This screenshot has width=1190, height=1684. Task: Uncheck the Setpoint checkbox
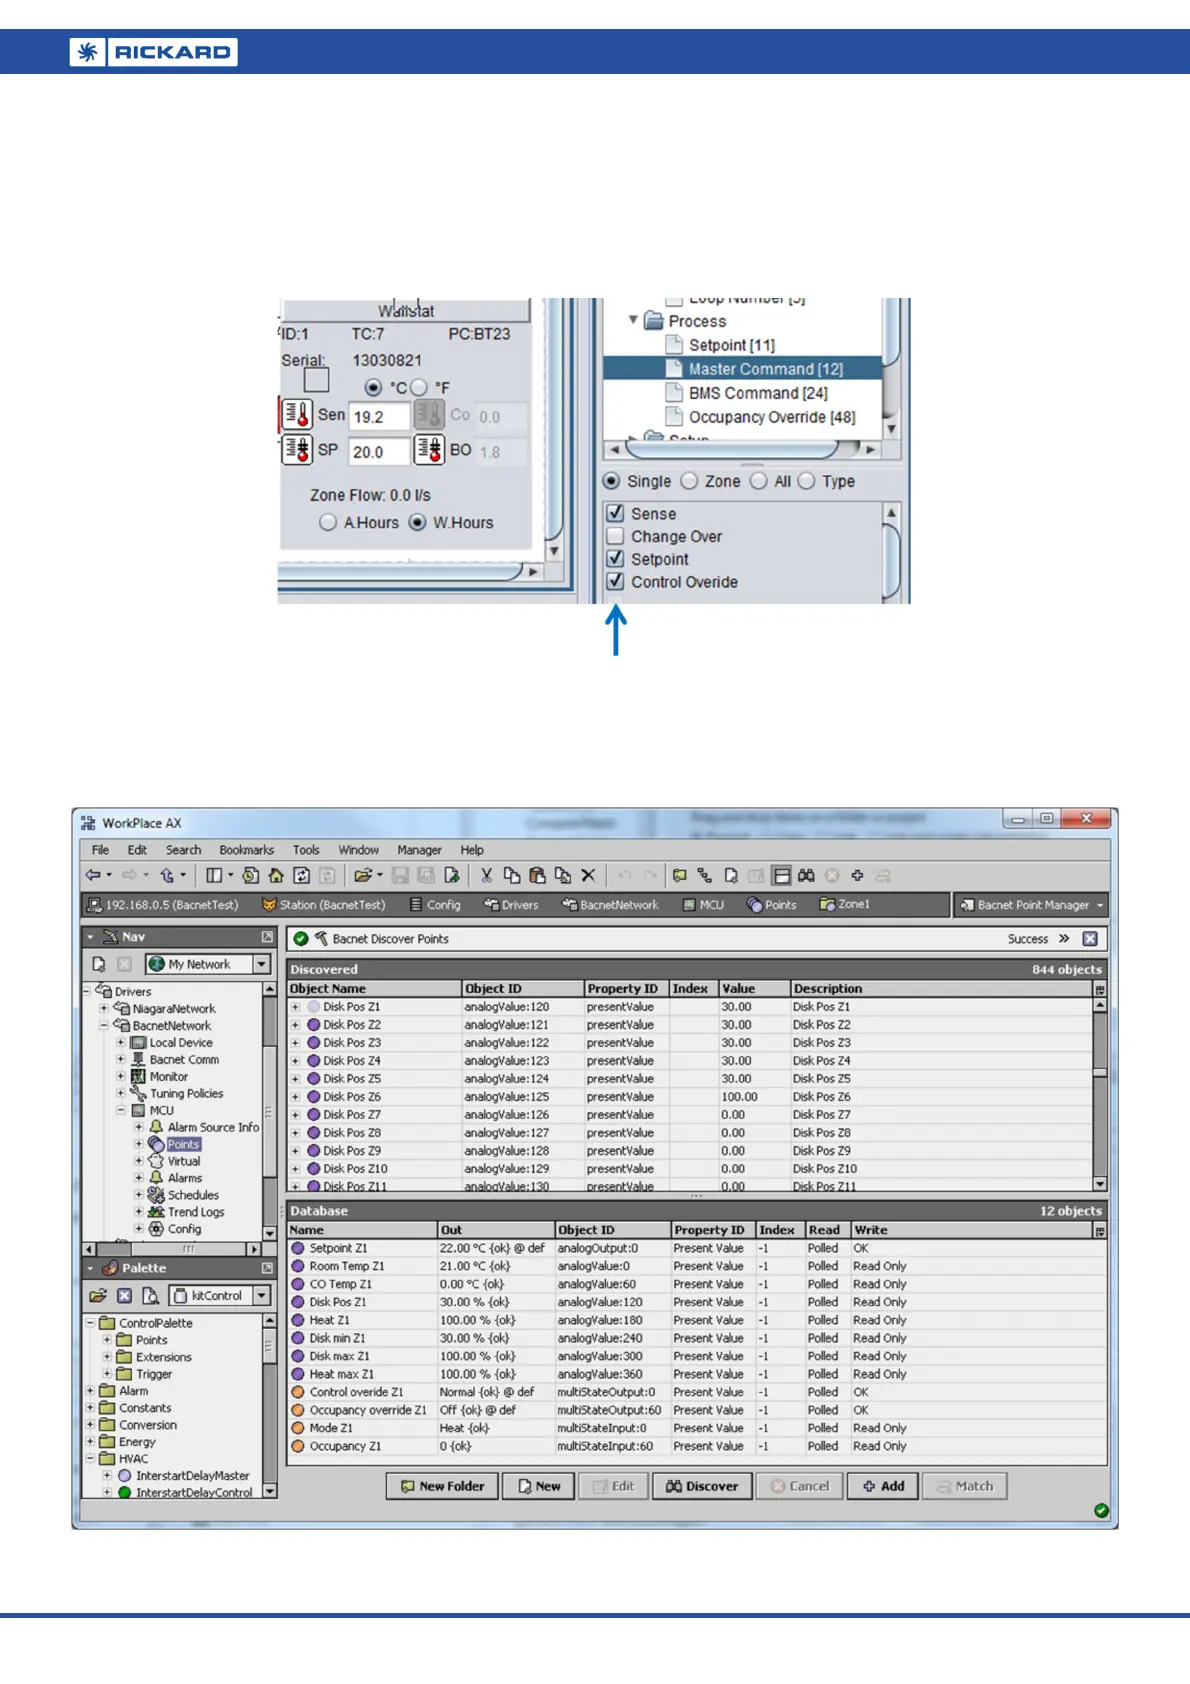pyautogui.click(x=615, y=559)
